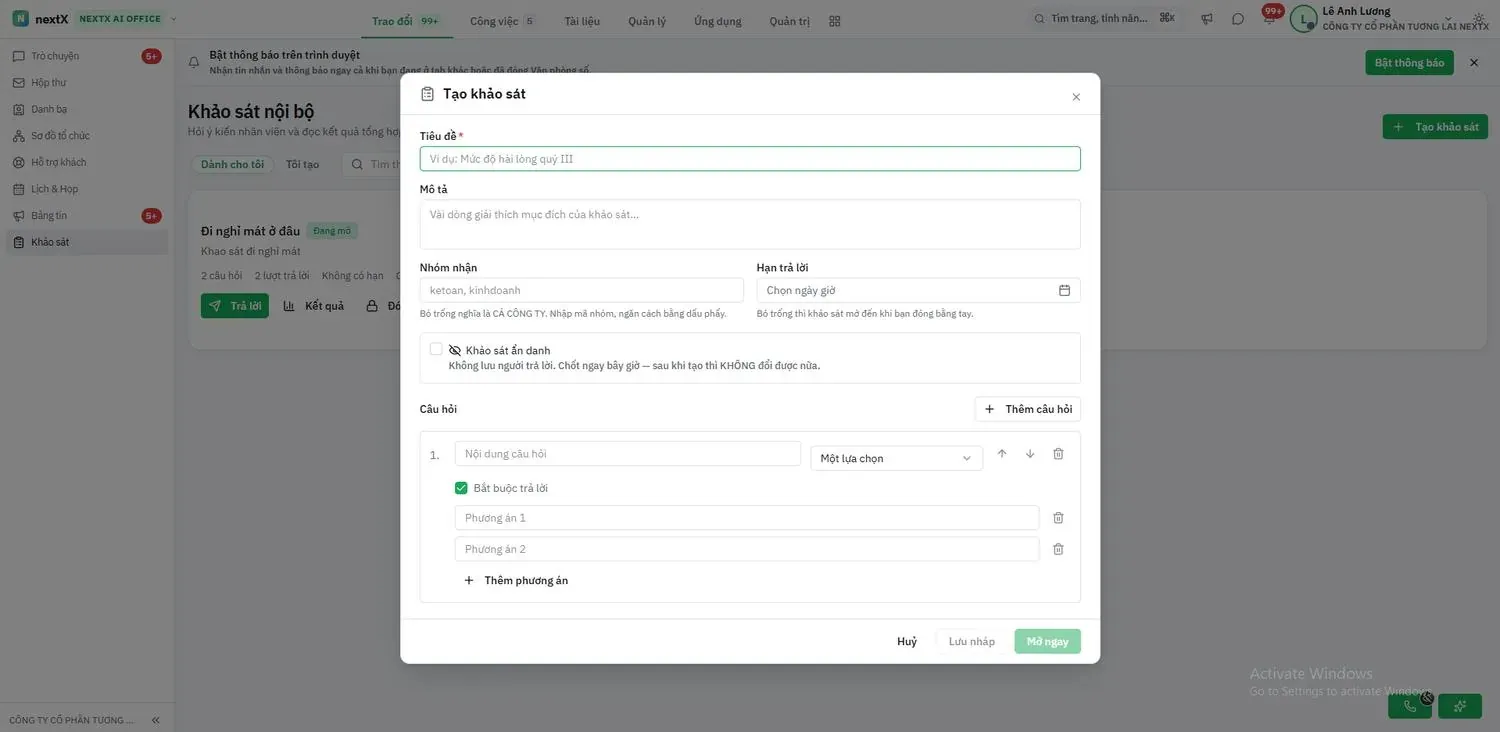Click the Nội dung câu hỏi field

click(x=628, y=454)
